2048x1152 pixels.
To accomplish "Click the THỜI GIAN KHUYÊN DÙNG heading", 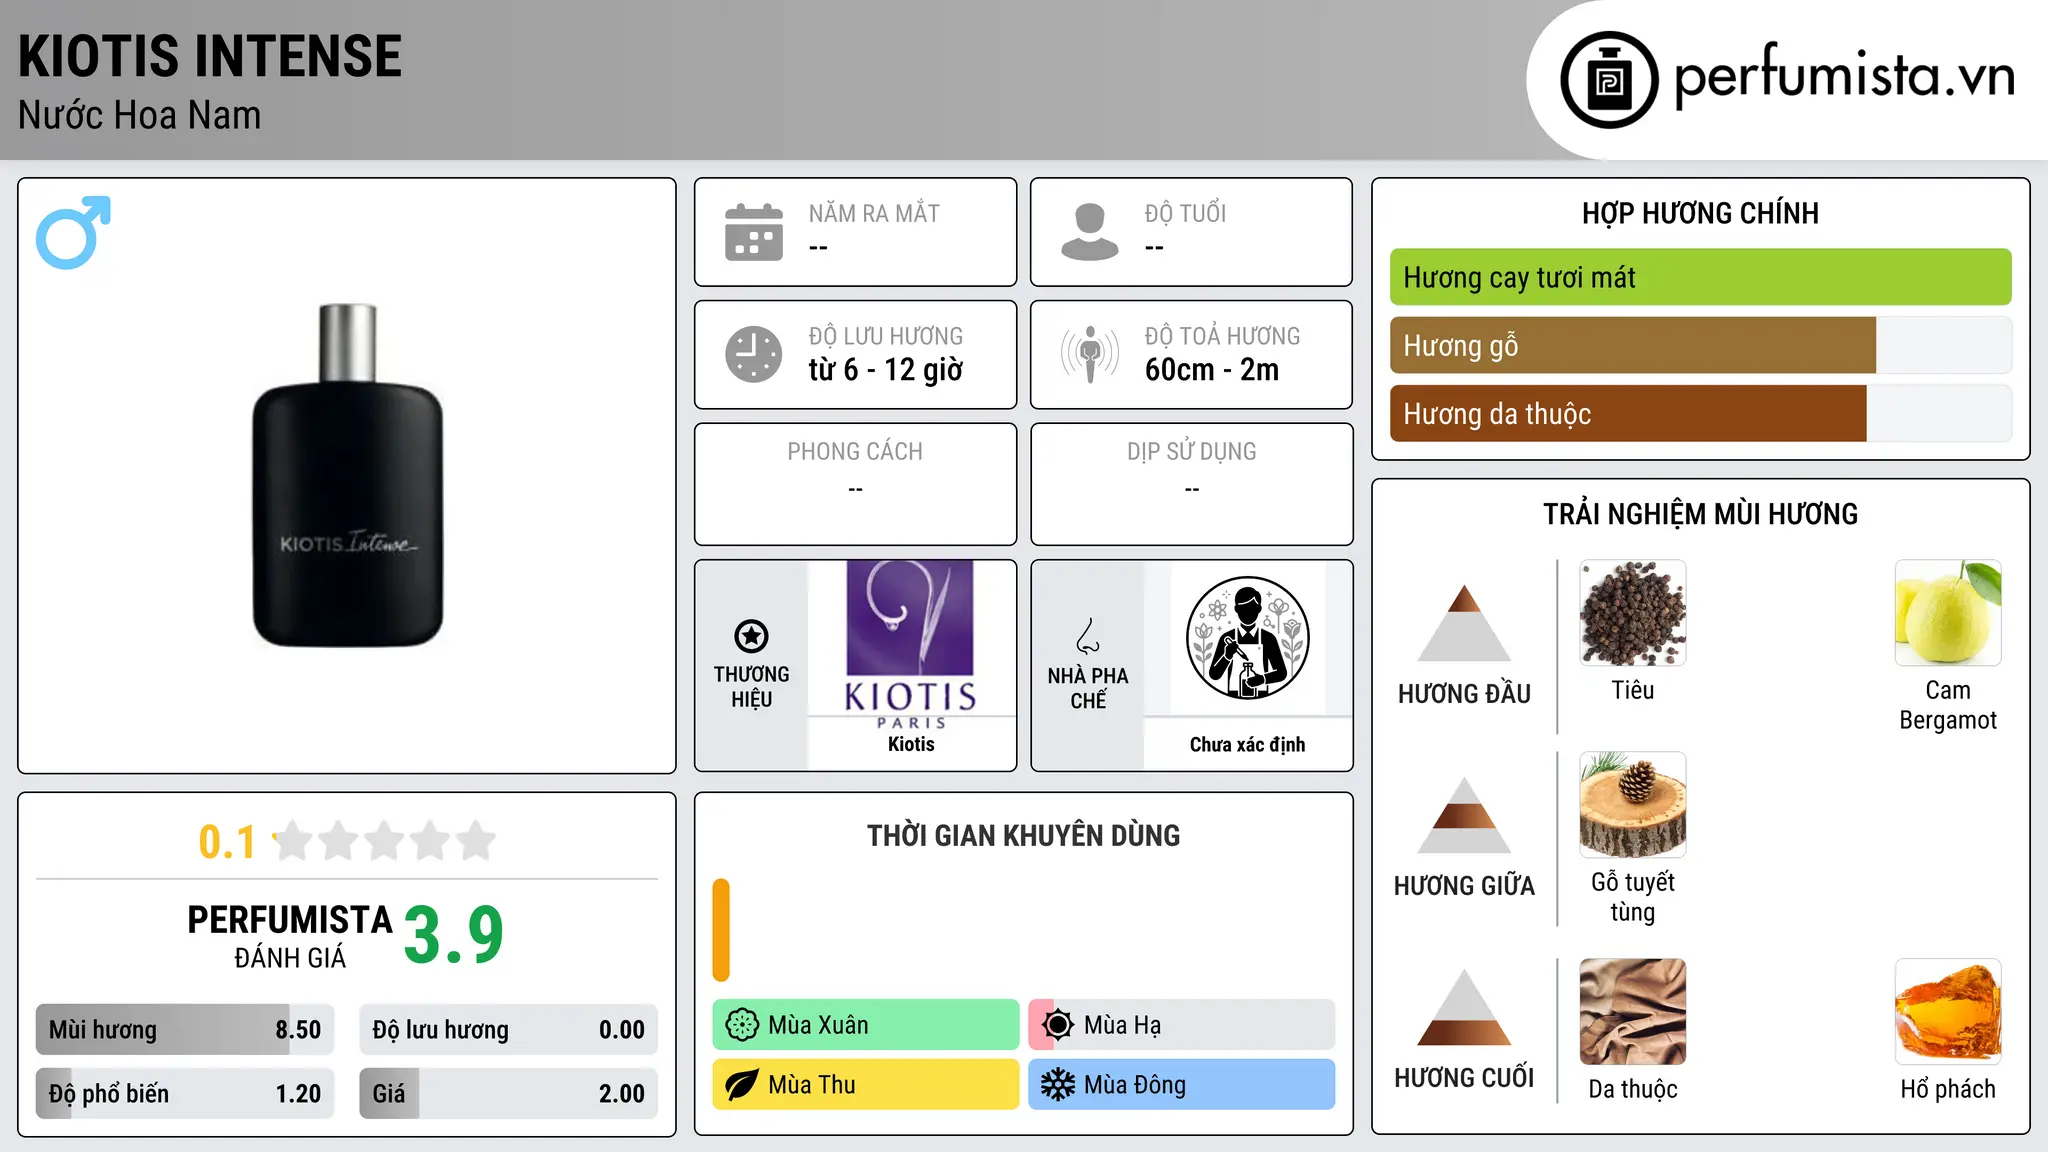I will tap(1023, 835).
